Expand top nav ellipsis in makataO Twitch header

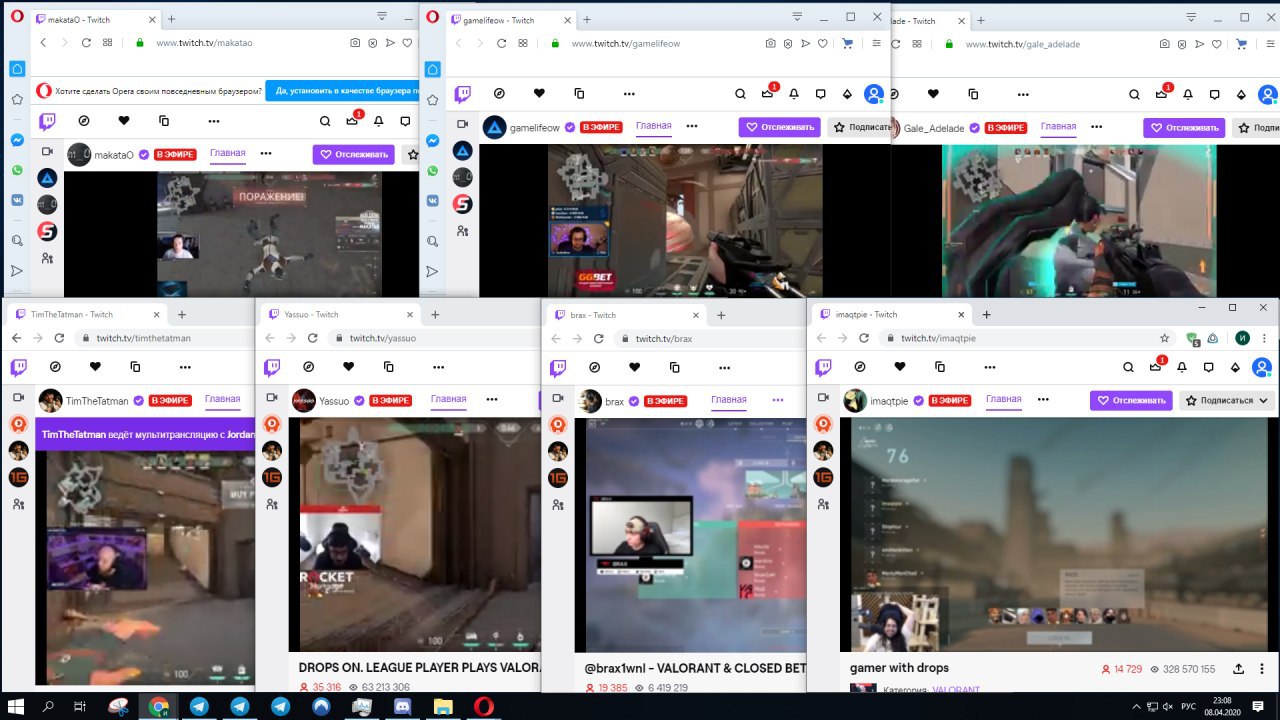(x=214, y=121)
